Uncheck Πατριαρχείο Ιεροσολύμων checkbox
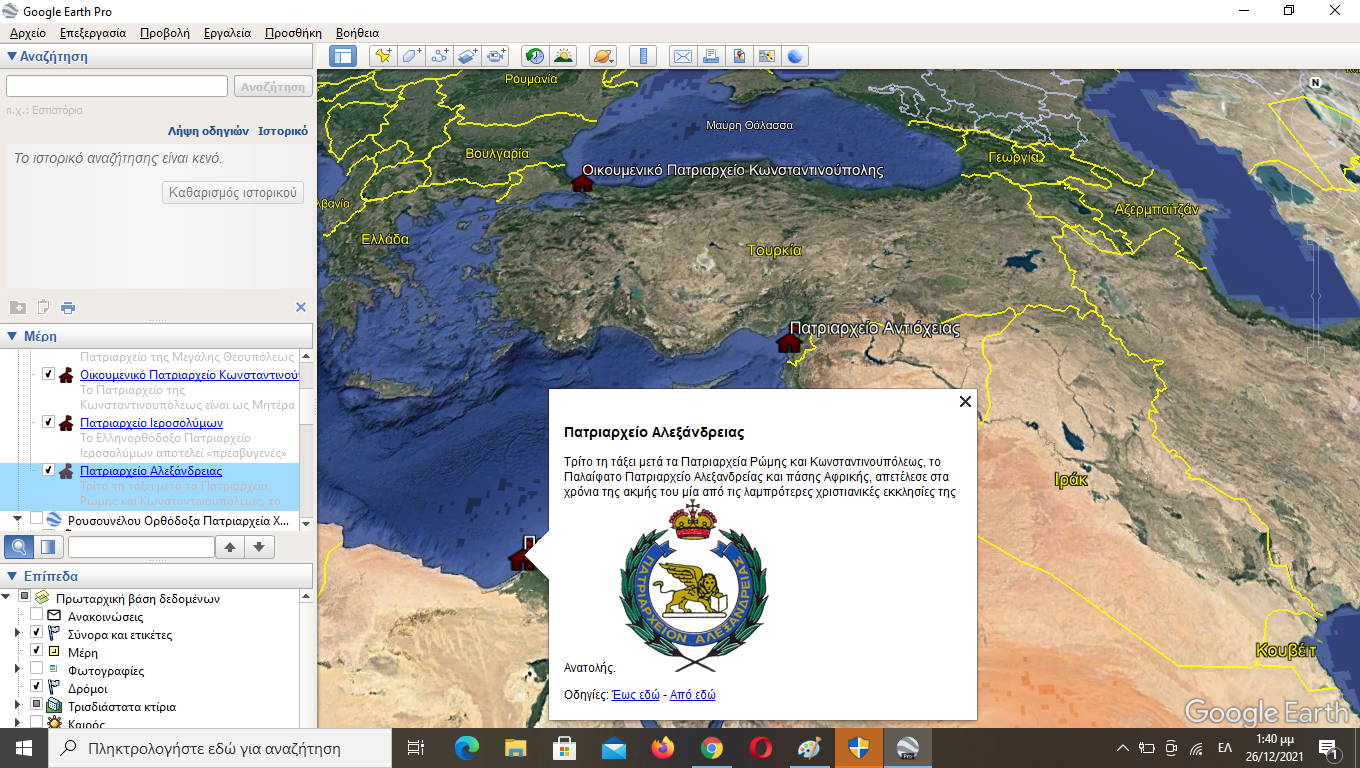 point(48,422)
